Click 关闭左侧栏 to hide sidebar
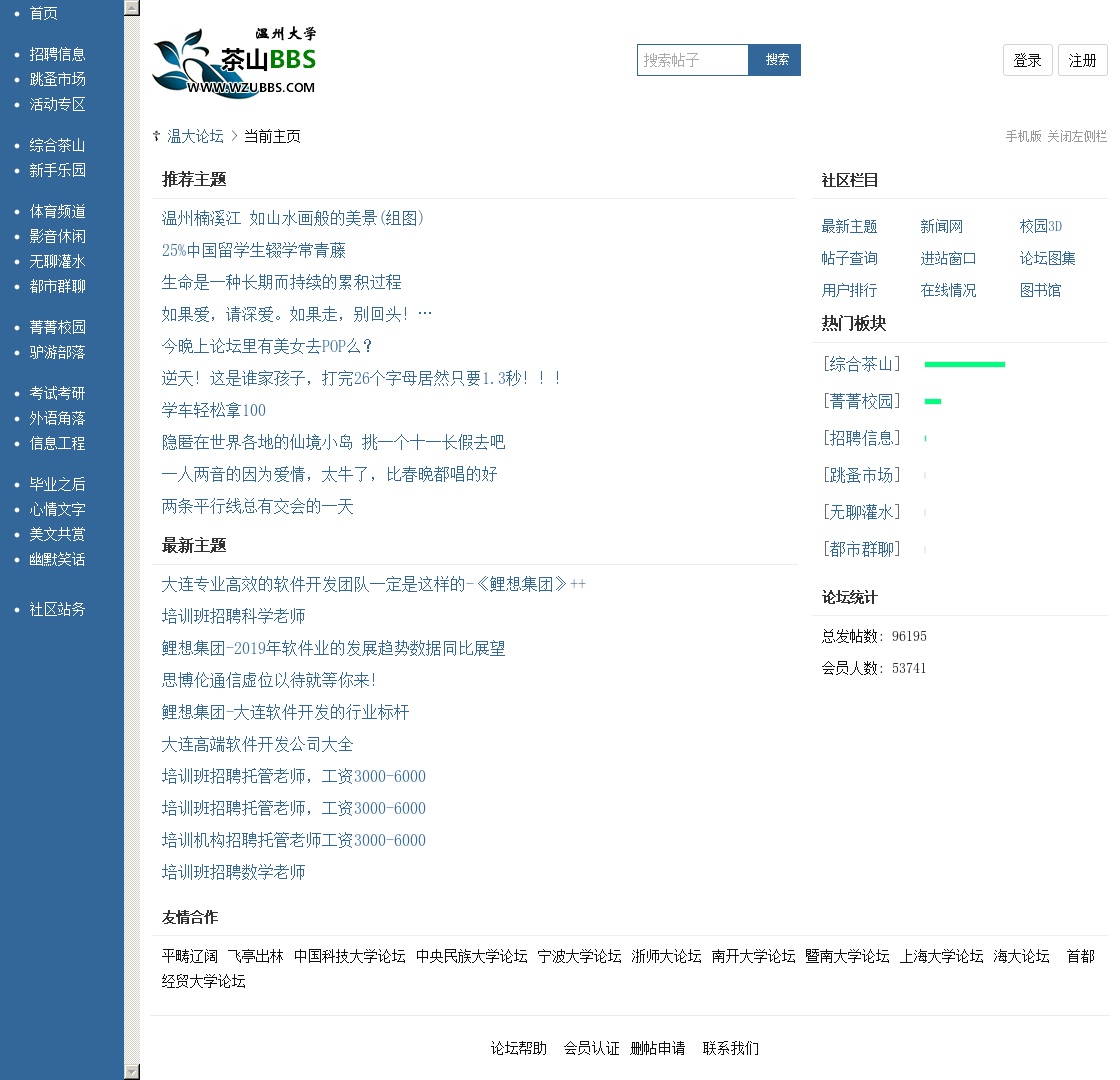Screen dimensions: 1120x1080 pos(1077,136)
